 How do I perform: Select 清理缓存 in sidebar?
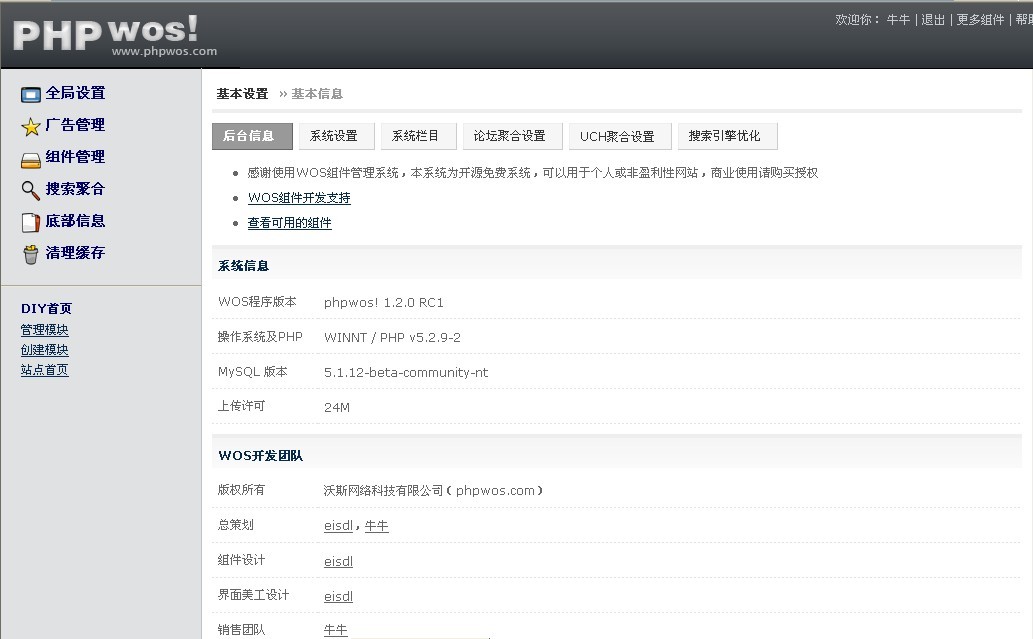(75, 253)
